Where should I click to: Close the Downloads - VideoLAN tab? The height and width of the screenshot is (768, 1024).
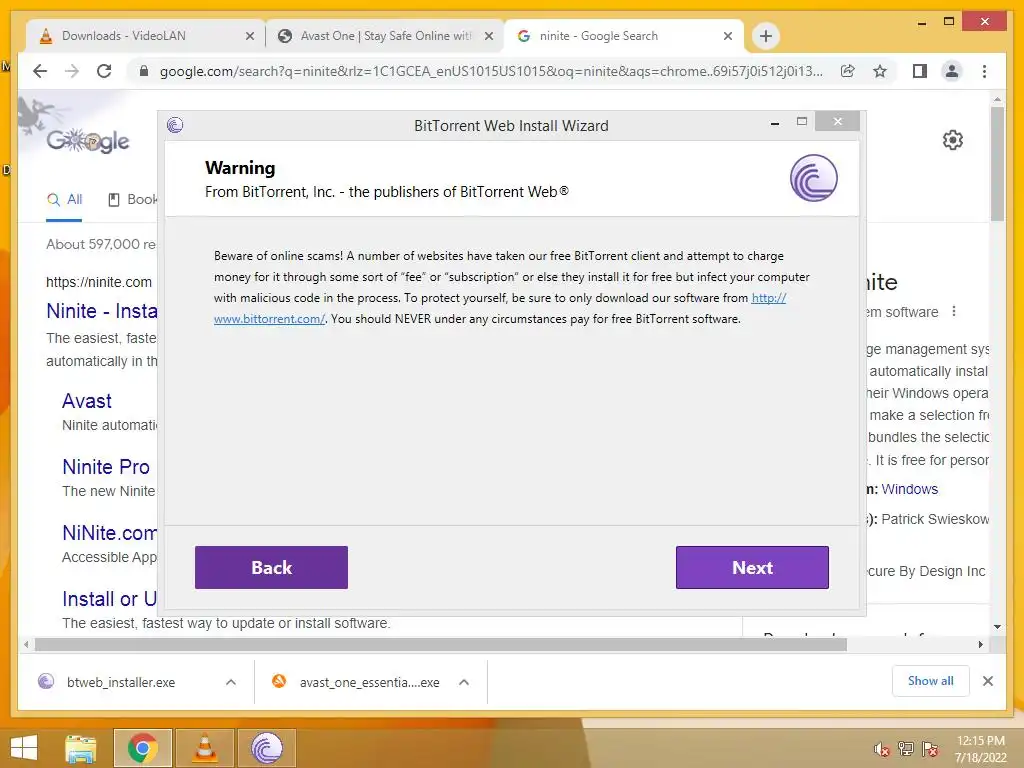pos(249,37)
